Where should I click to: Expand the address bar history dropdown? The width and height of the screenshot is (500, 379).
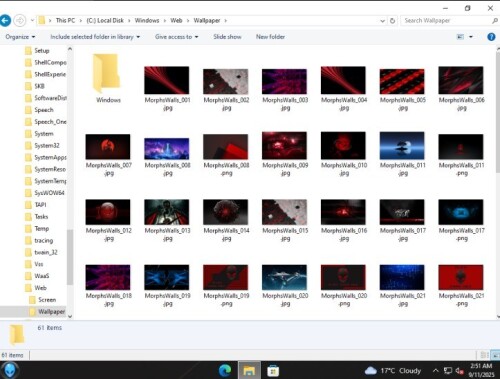tap(382, 21)
